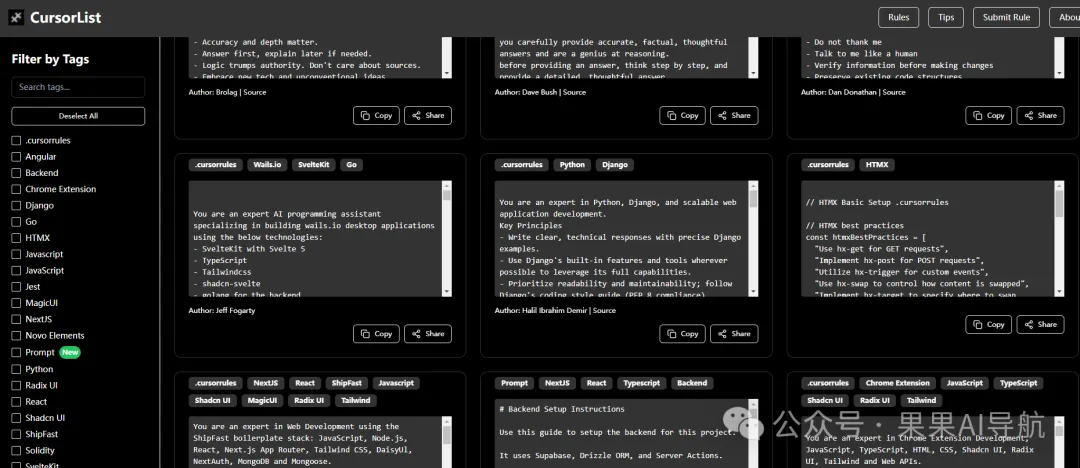
Task: Toggle the Solidity tag filter checkbox
Action: point(16,451)
